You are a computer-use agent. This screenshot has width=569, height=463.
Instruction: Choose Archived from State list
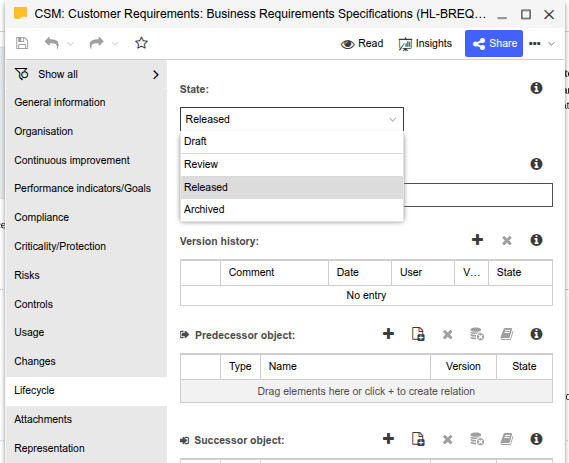pos(292,209)
